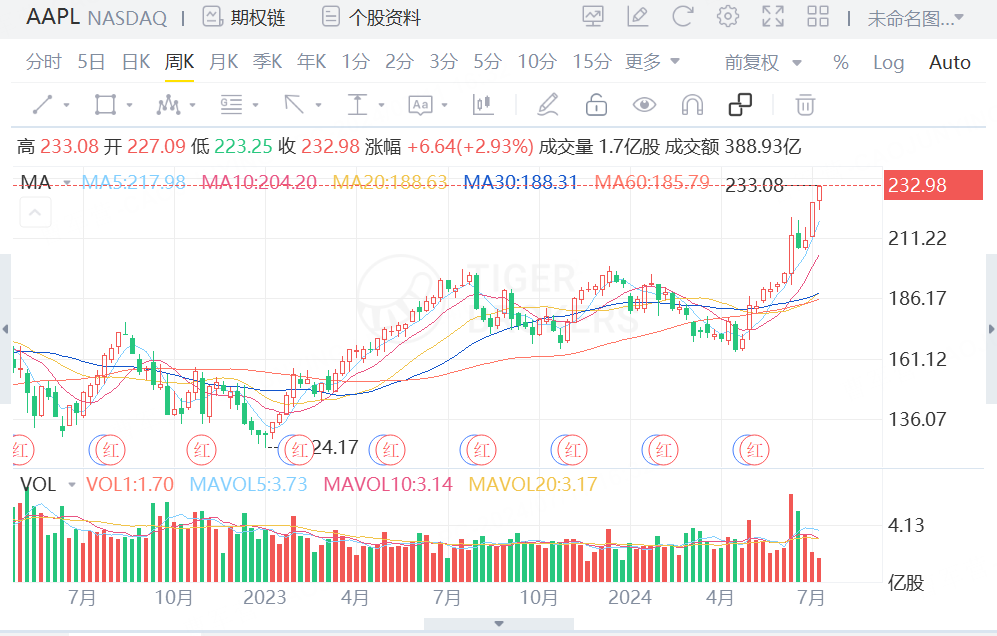
Task: Toggle percentage scale % button
Action: (x=841, y=62)
